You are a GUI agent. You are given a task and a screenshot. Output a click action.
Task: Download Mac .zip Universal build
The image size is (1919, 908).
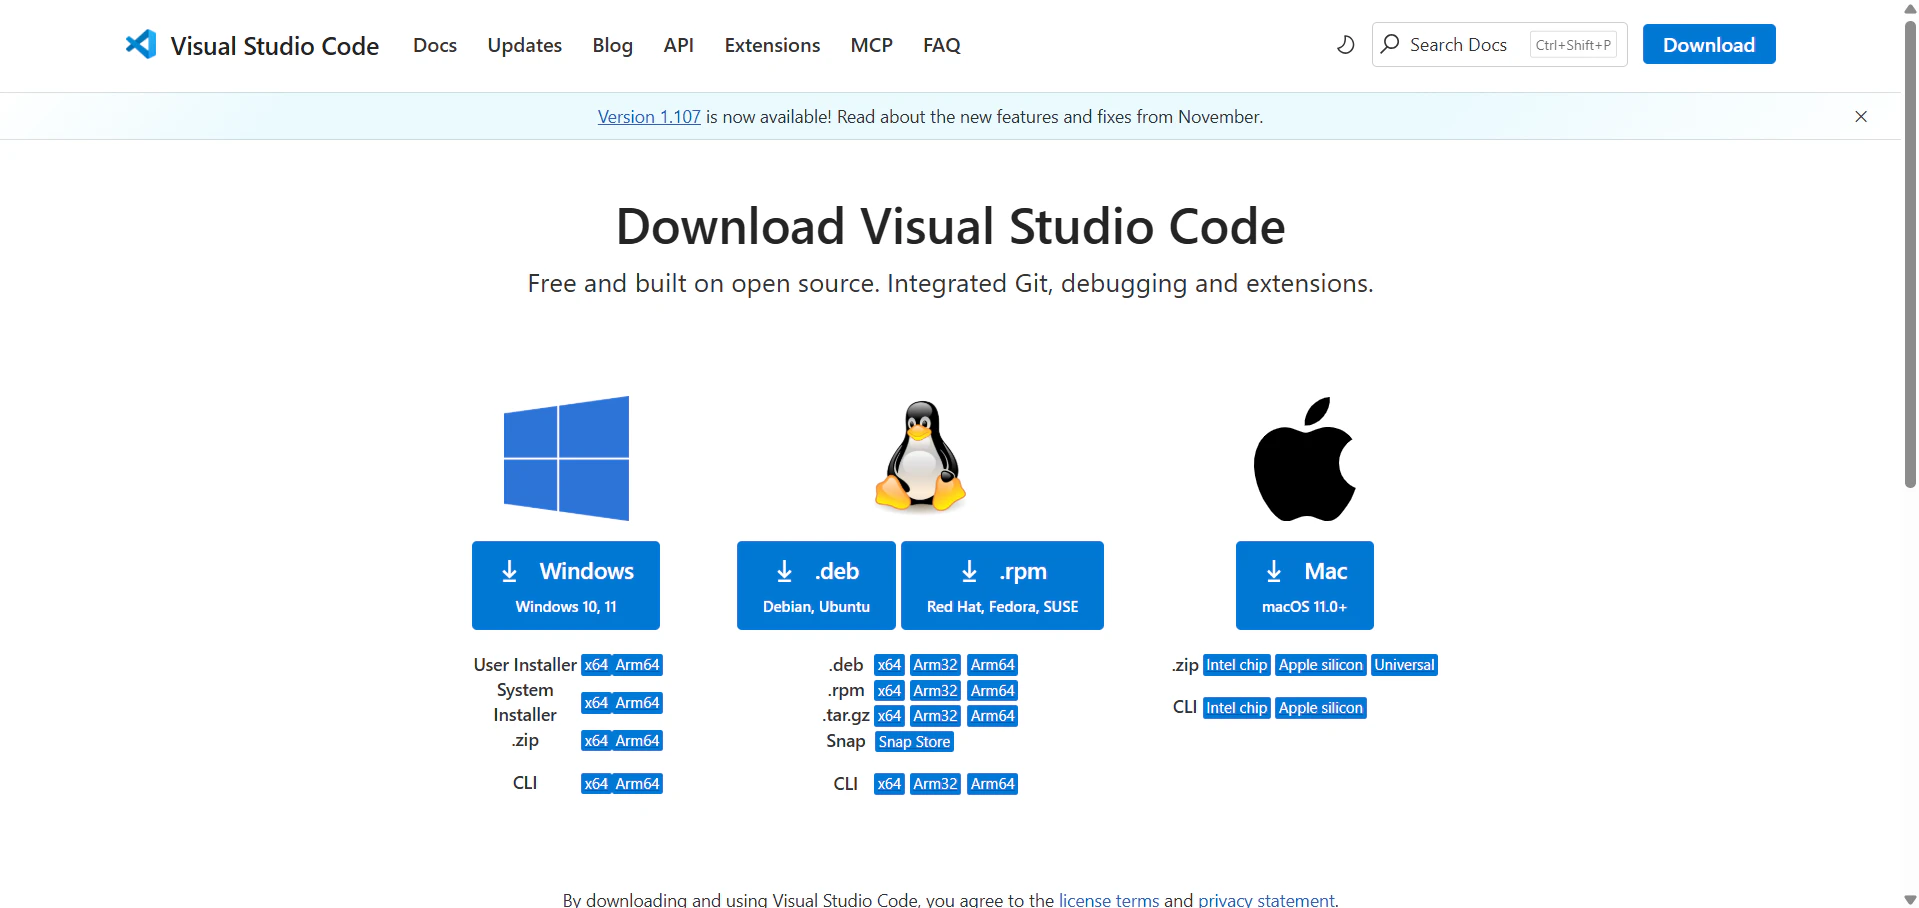[x=1405, y=665]
